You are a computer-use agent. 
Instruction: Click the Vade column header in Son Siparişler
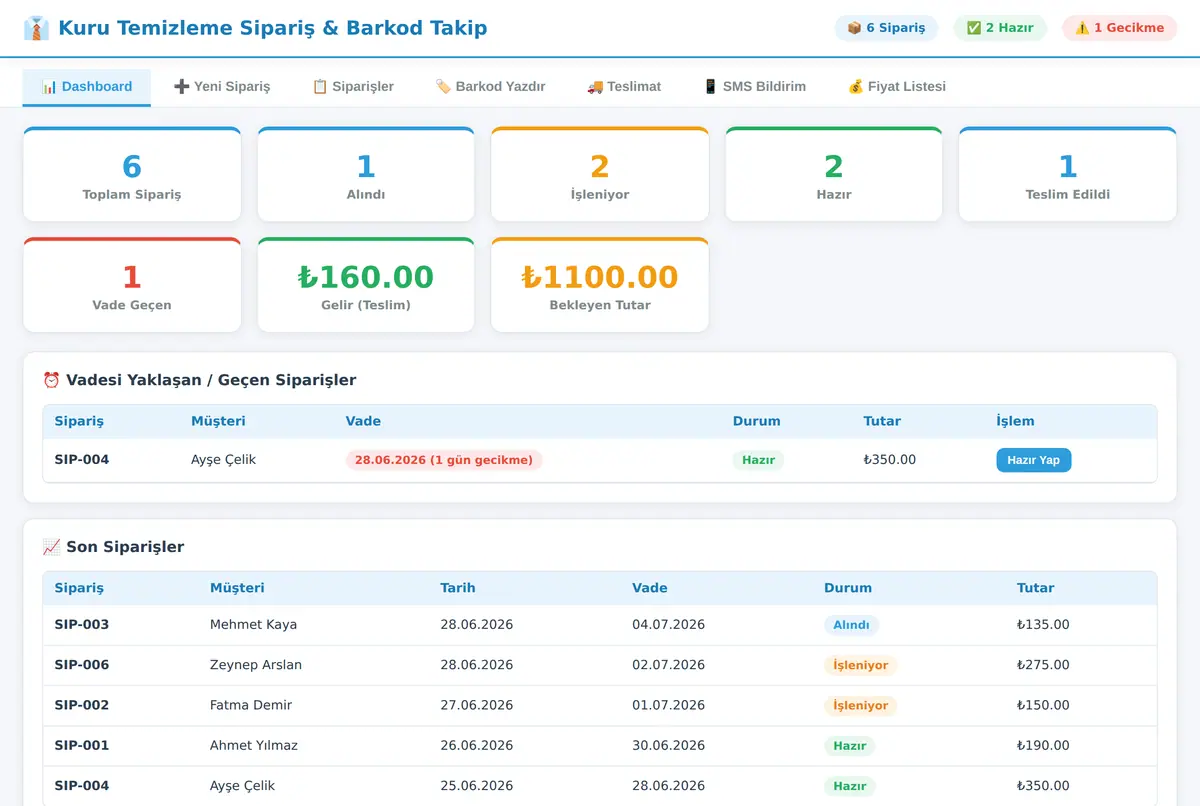point(650,588)
